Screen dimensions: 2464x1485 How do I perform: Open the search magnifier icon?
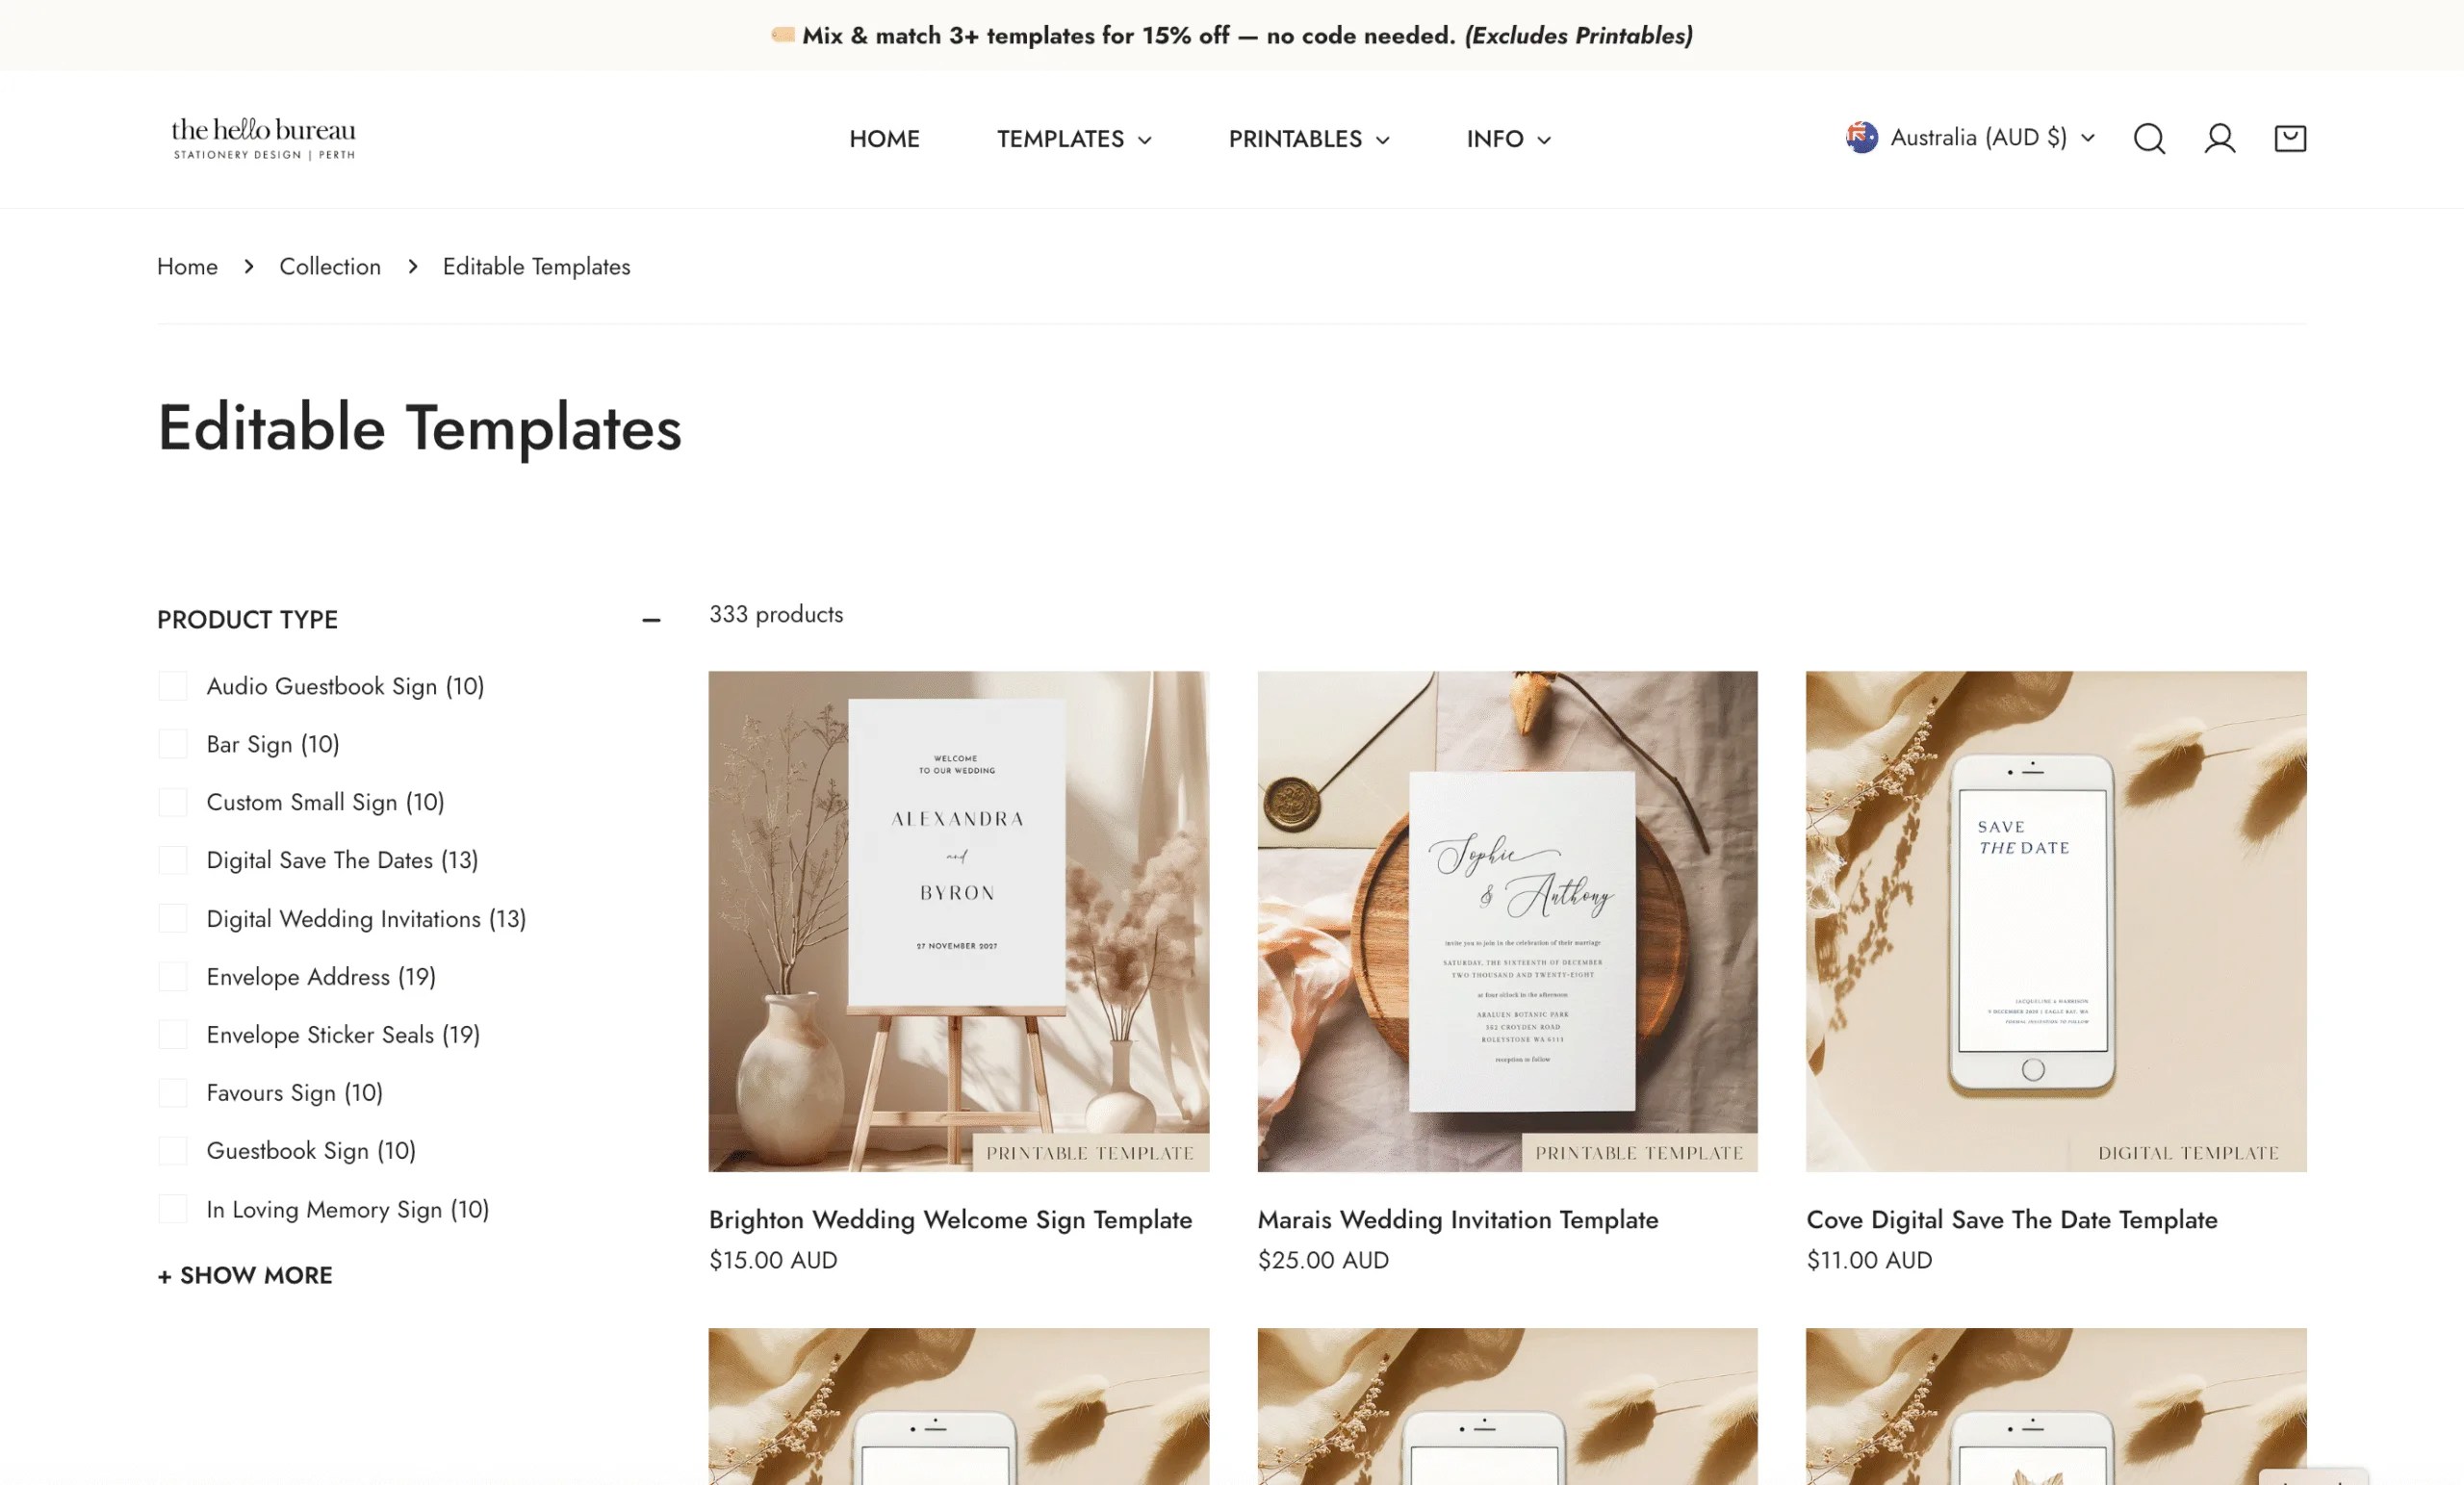(2149, 138)
